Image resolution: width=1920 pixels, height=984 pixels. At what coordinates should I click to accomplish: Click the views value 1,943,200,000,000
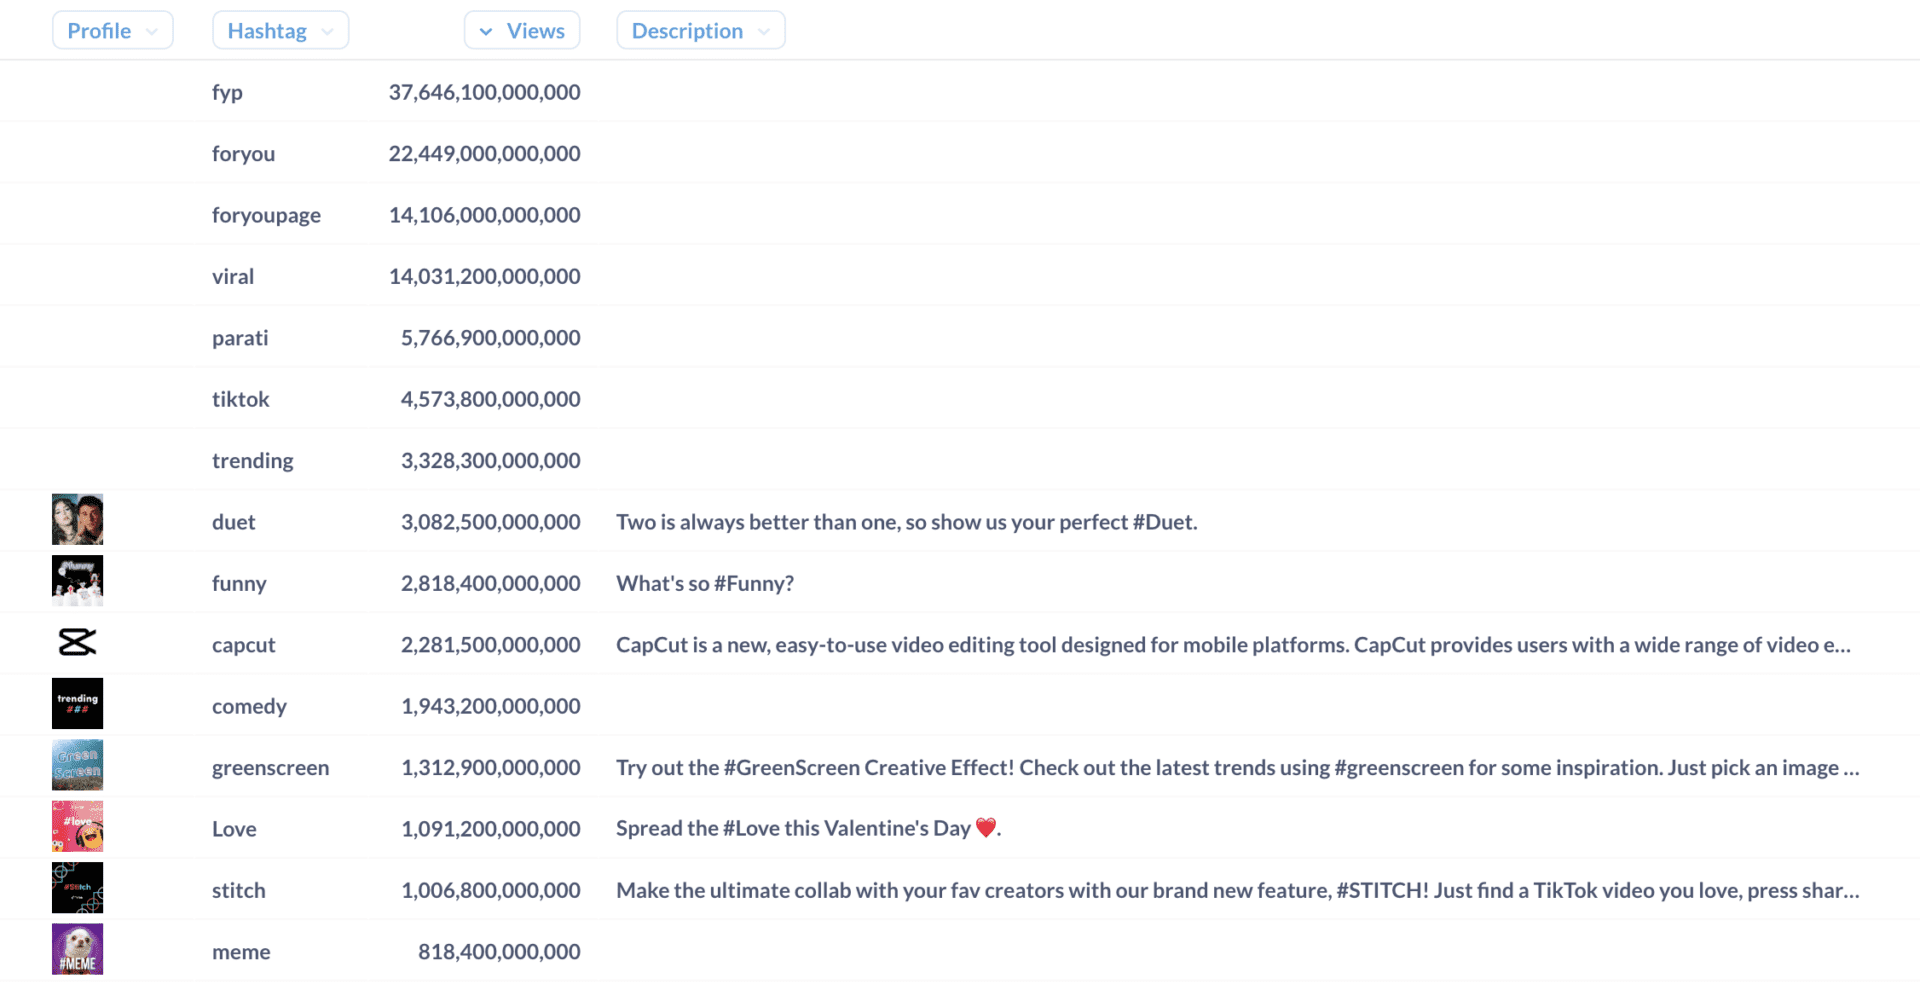tap(491, 706)
